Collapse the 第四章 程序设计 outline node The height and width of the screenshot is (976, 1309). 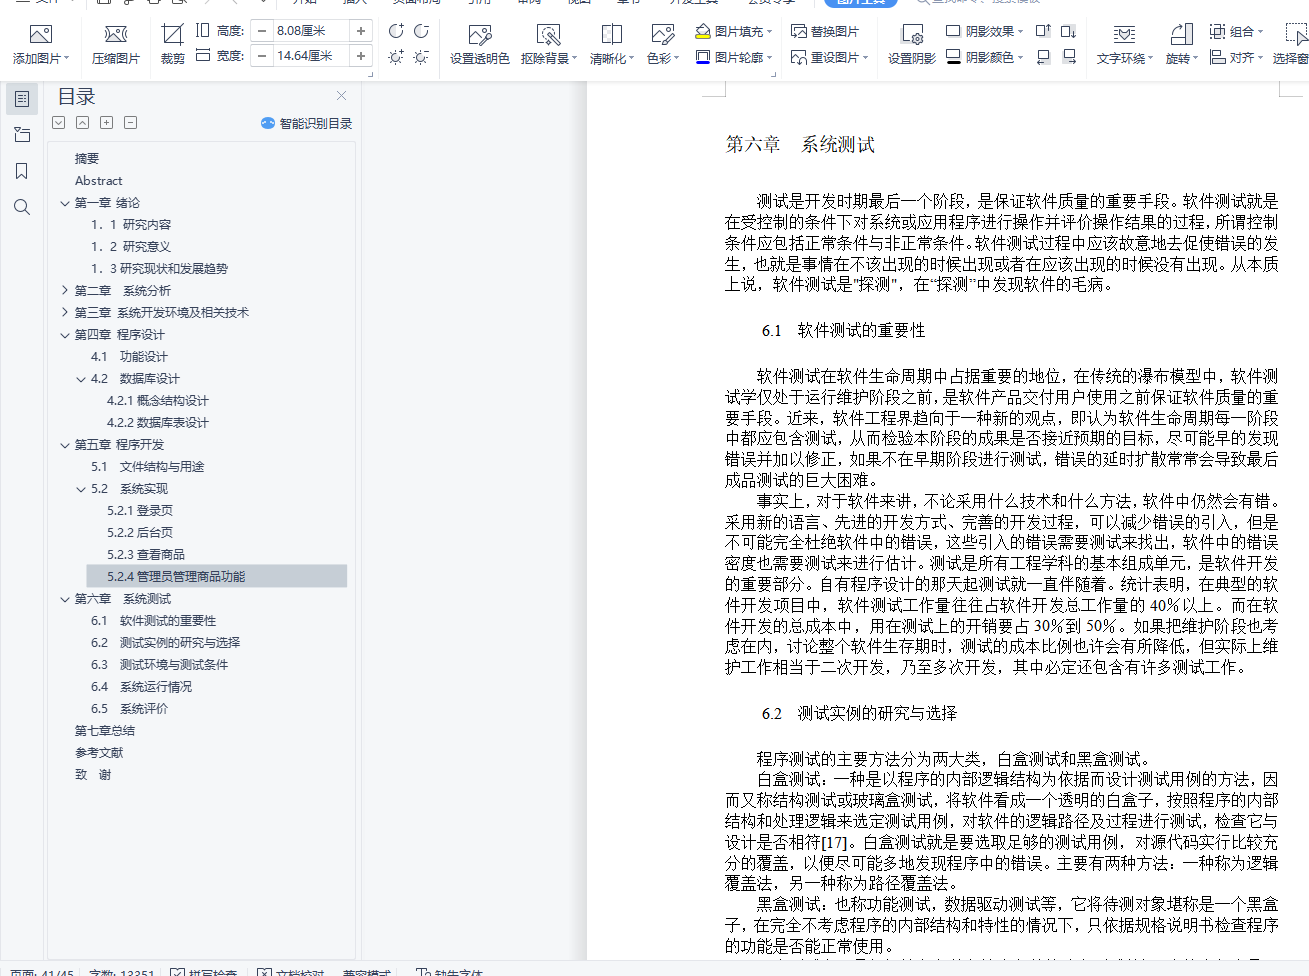(x=65, y=335)
